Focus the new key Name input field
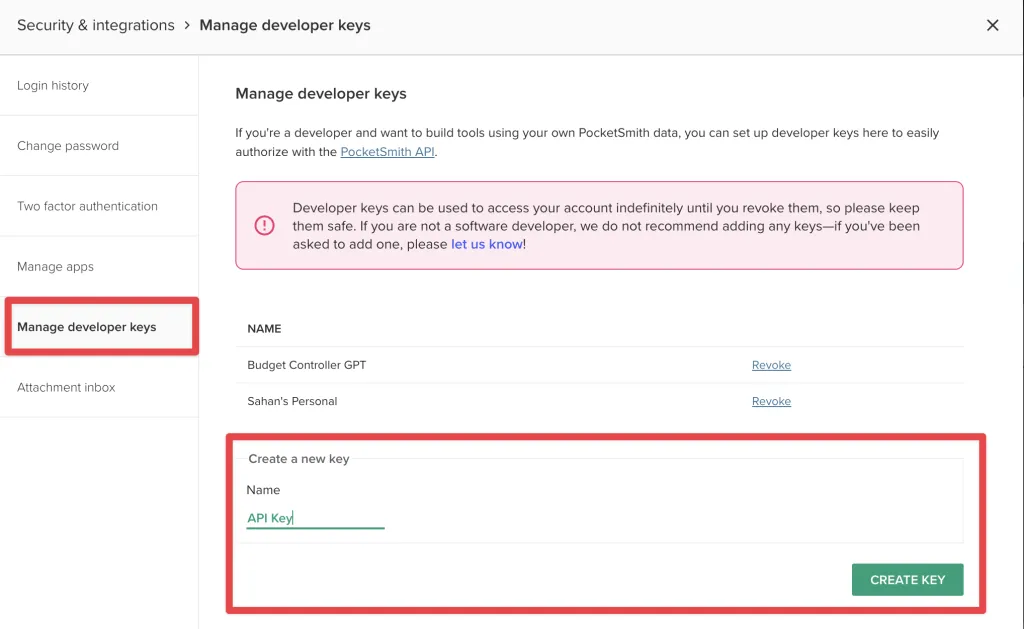 pos(315,518)
